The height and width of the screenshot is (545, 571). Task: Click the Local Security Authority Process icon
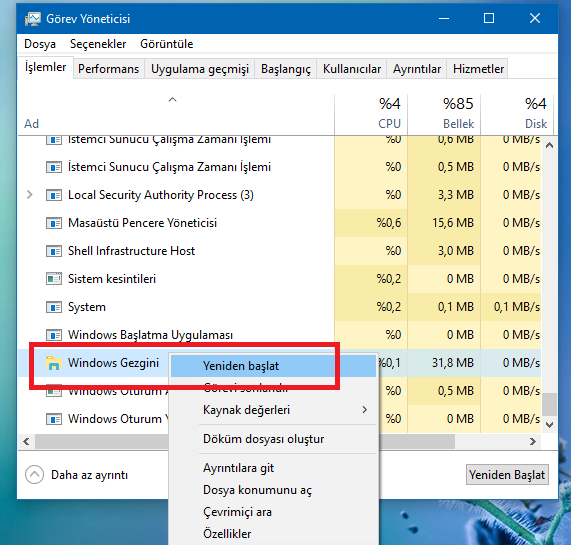tap(54, 196)
